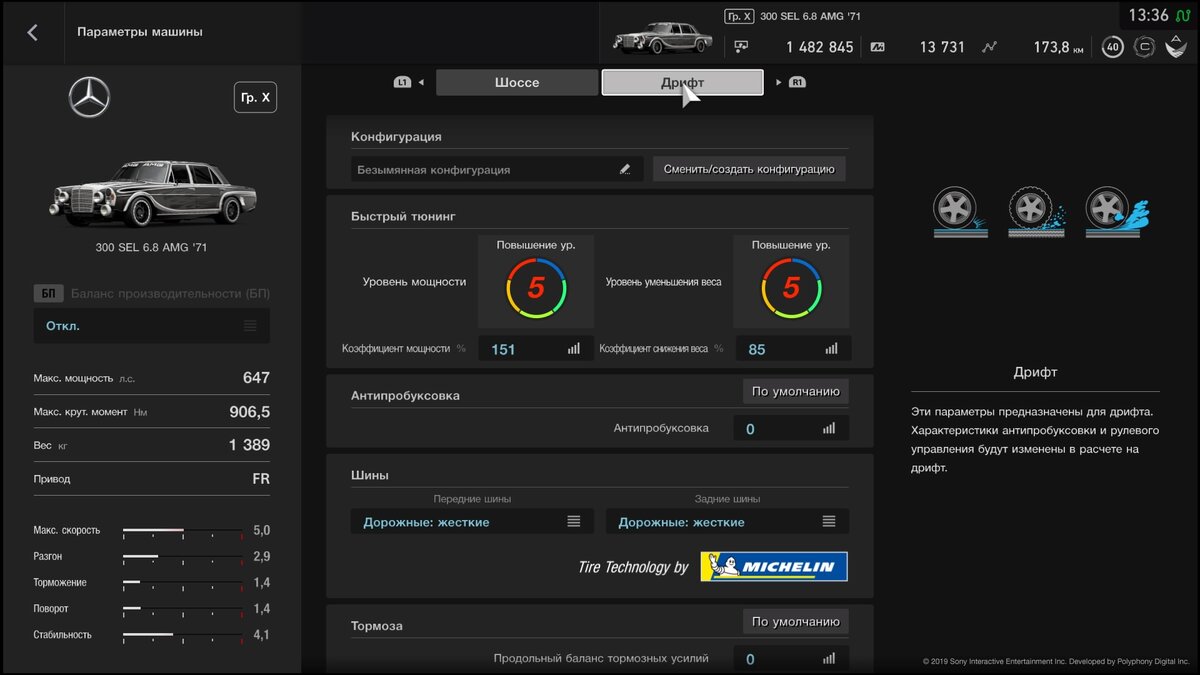Image resolution: width=1200 pixels, height=675 pixels.
Task: Click the Вес value 1 389
Action: (x=249, y=445)
